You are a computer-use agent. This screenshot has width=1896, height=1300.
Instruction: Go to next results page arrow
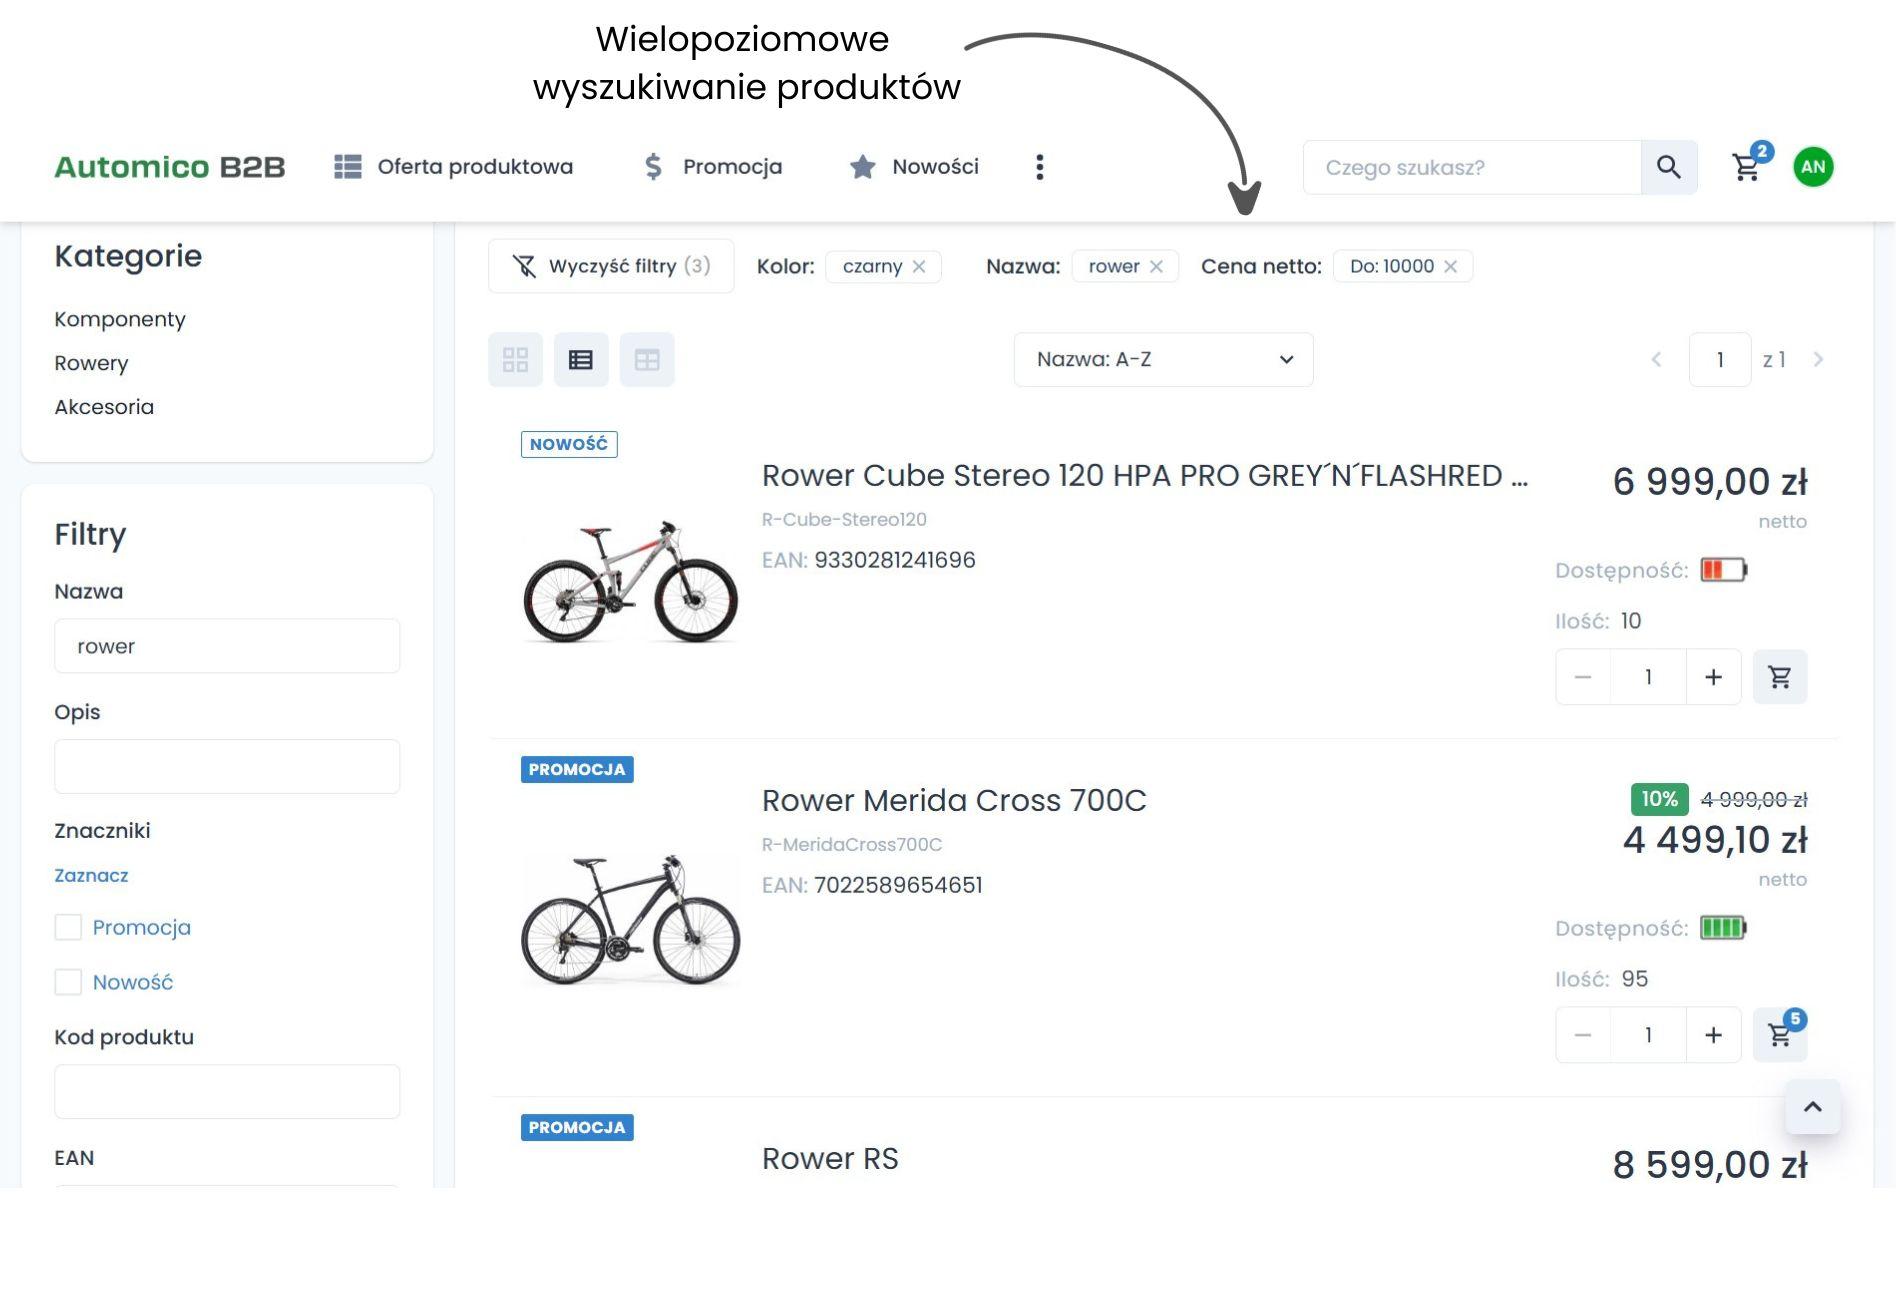(x=1818, y=360)
